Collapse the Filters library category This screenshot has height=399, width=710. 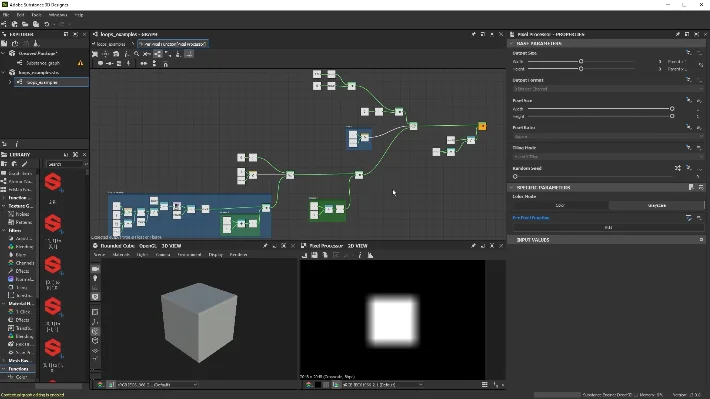click(4, 231)
